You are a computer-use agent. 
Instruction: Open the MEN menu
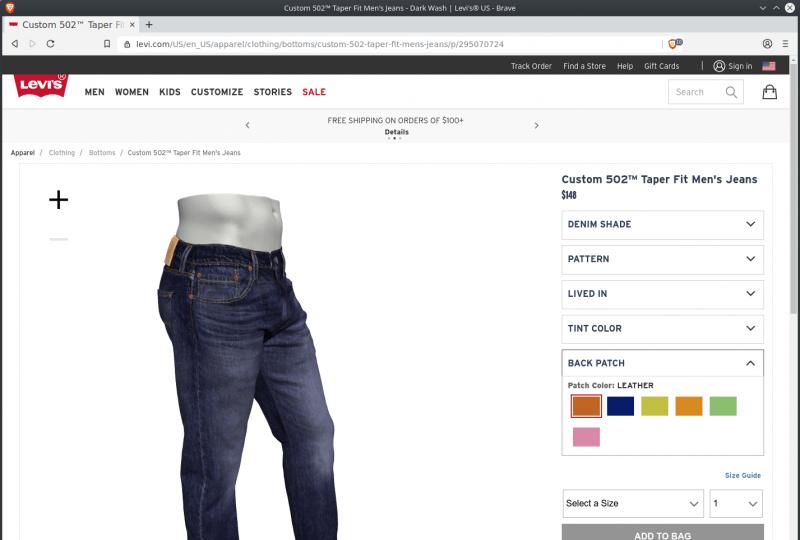click(x=94, y=92)
